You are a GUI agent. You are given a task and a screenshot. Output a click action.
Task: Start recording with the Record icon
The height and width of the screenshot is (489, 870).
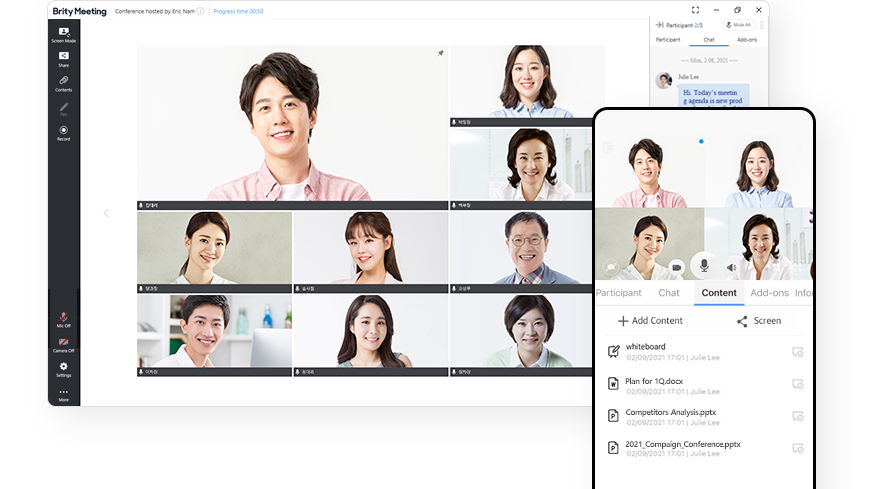[64, 133]
